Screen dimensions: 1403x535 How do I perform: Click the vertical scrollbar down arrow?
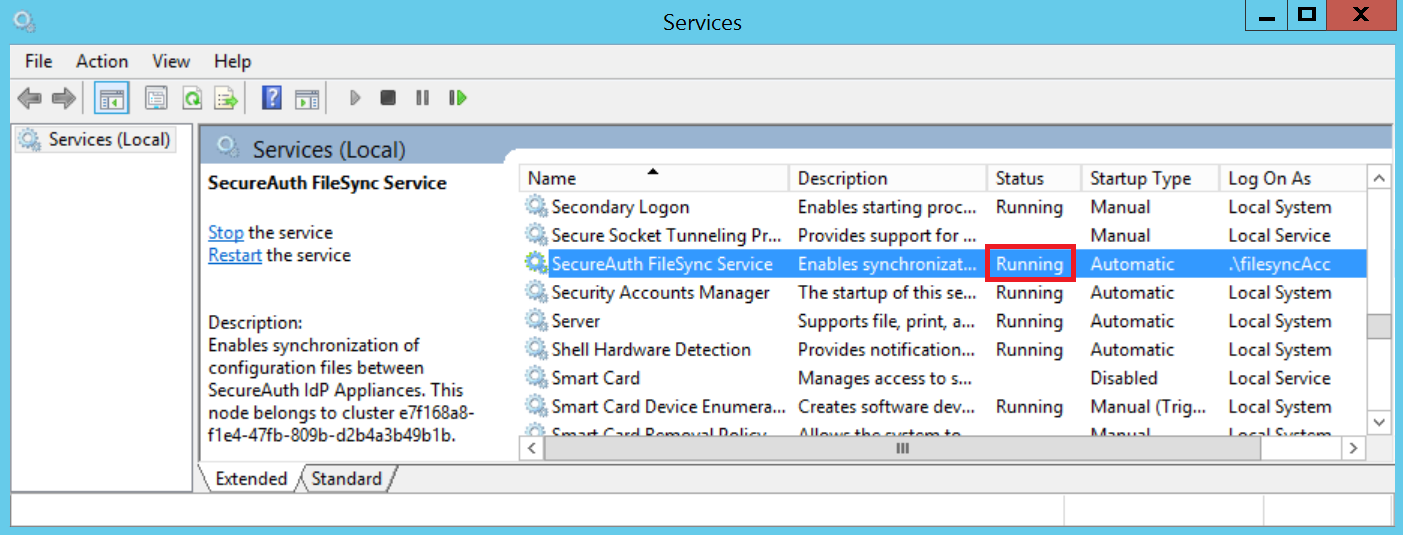point(1380,423)
